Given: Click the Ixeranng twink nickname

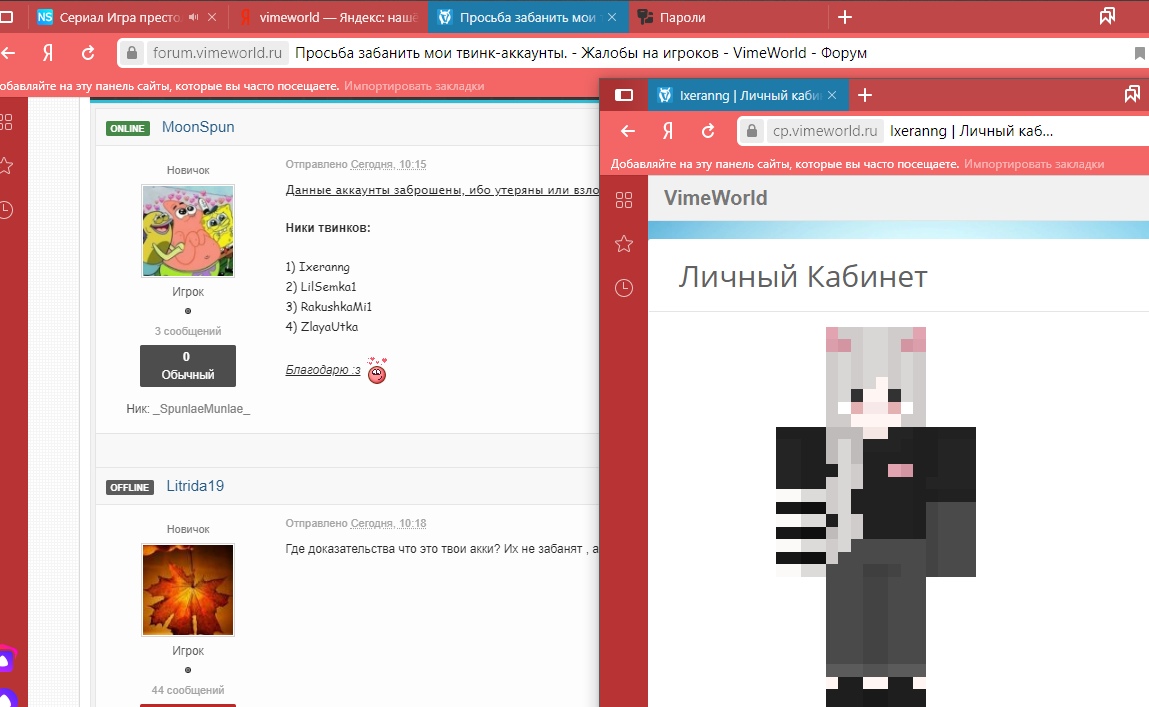Looking at the screenshot, I should click(324, 267).
